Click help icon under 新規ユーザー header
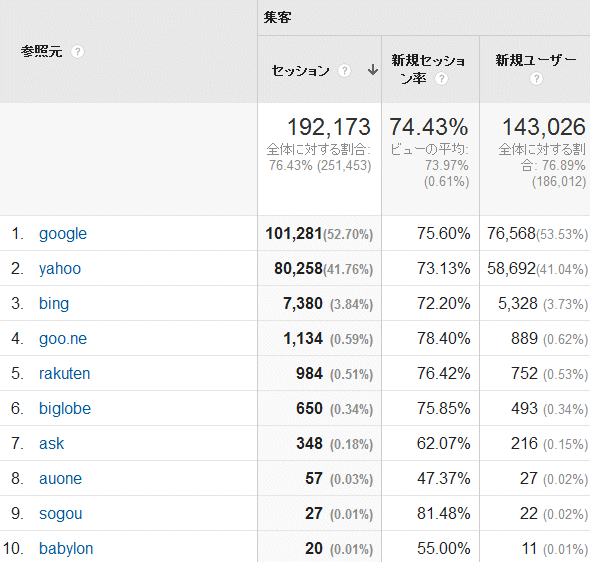This screenshot has width=590, height=562. coord(536,79)
